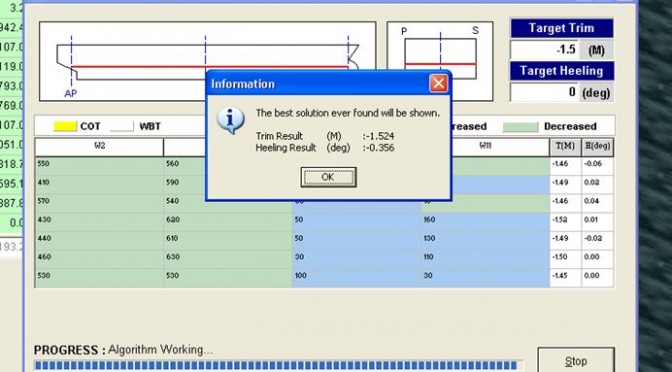Click the white WBT legend swatch
The height and width of the screenshot is (372, 672).
pos(122,126)
